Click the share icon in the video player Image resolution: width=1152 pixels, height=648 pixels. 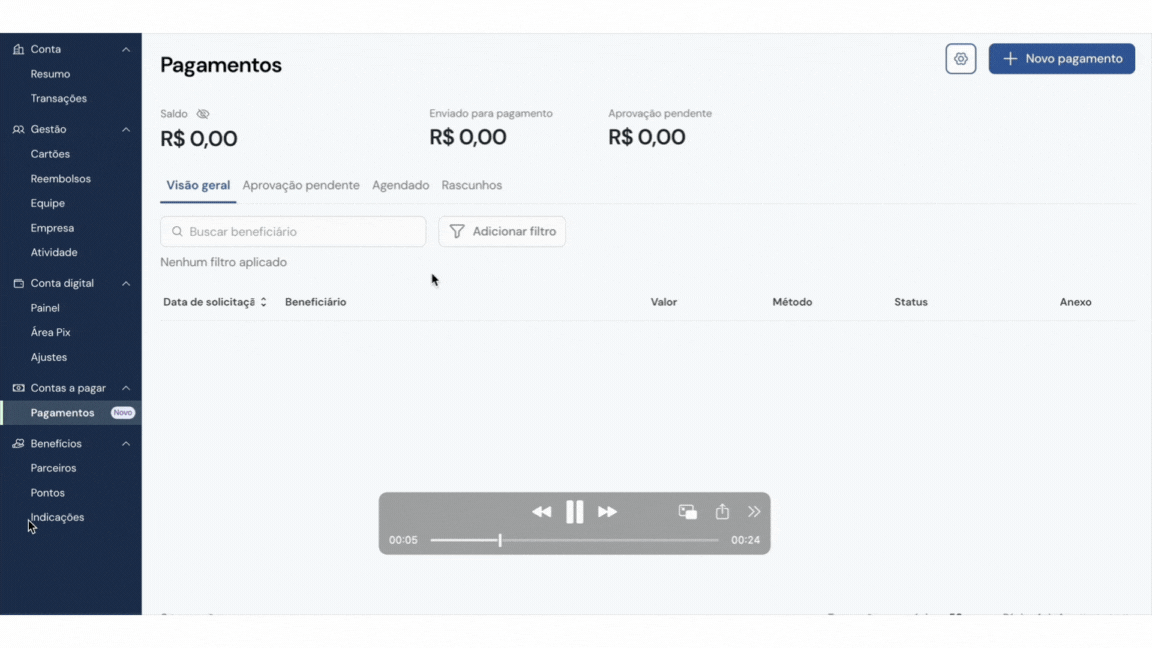coord(722,511)
